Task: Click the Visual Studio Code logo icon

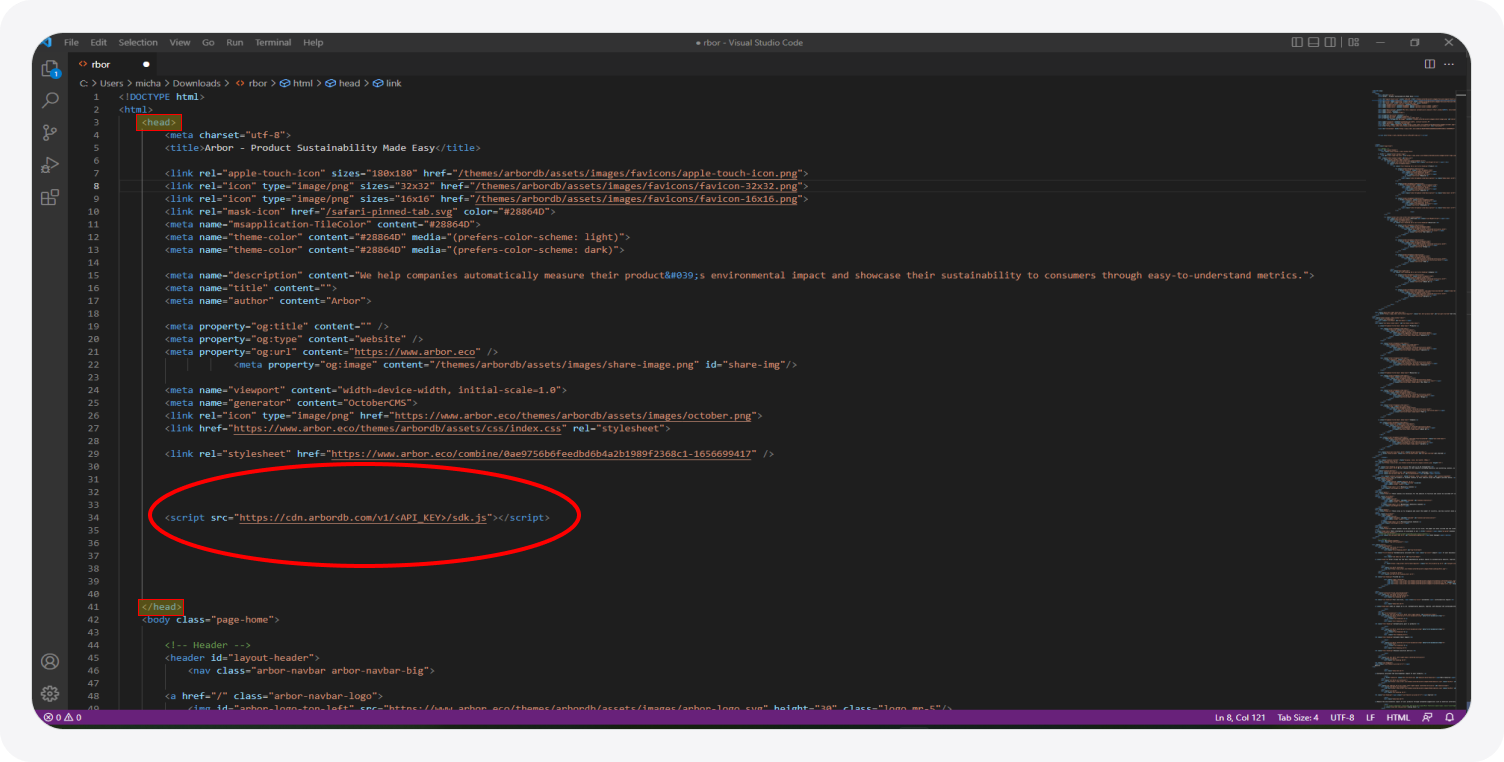Action: click(45, 42)
